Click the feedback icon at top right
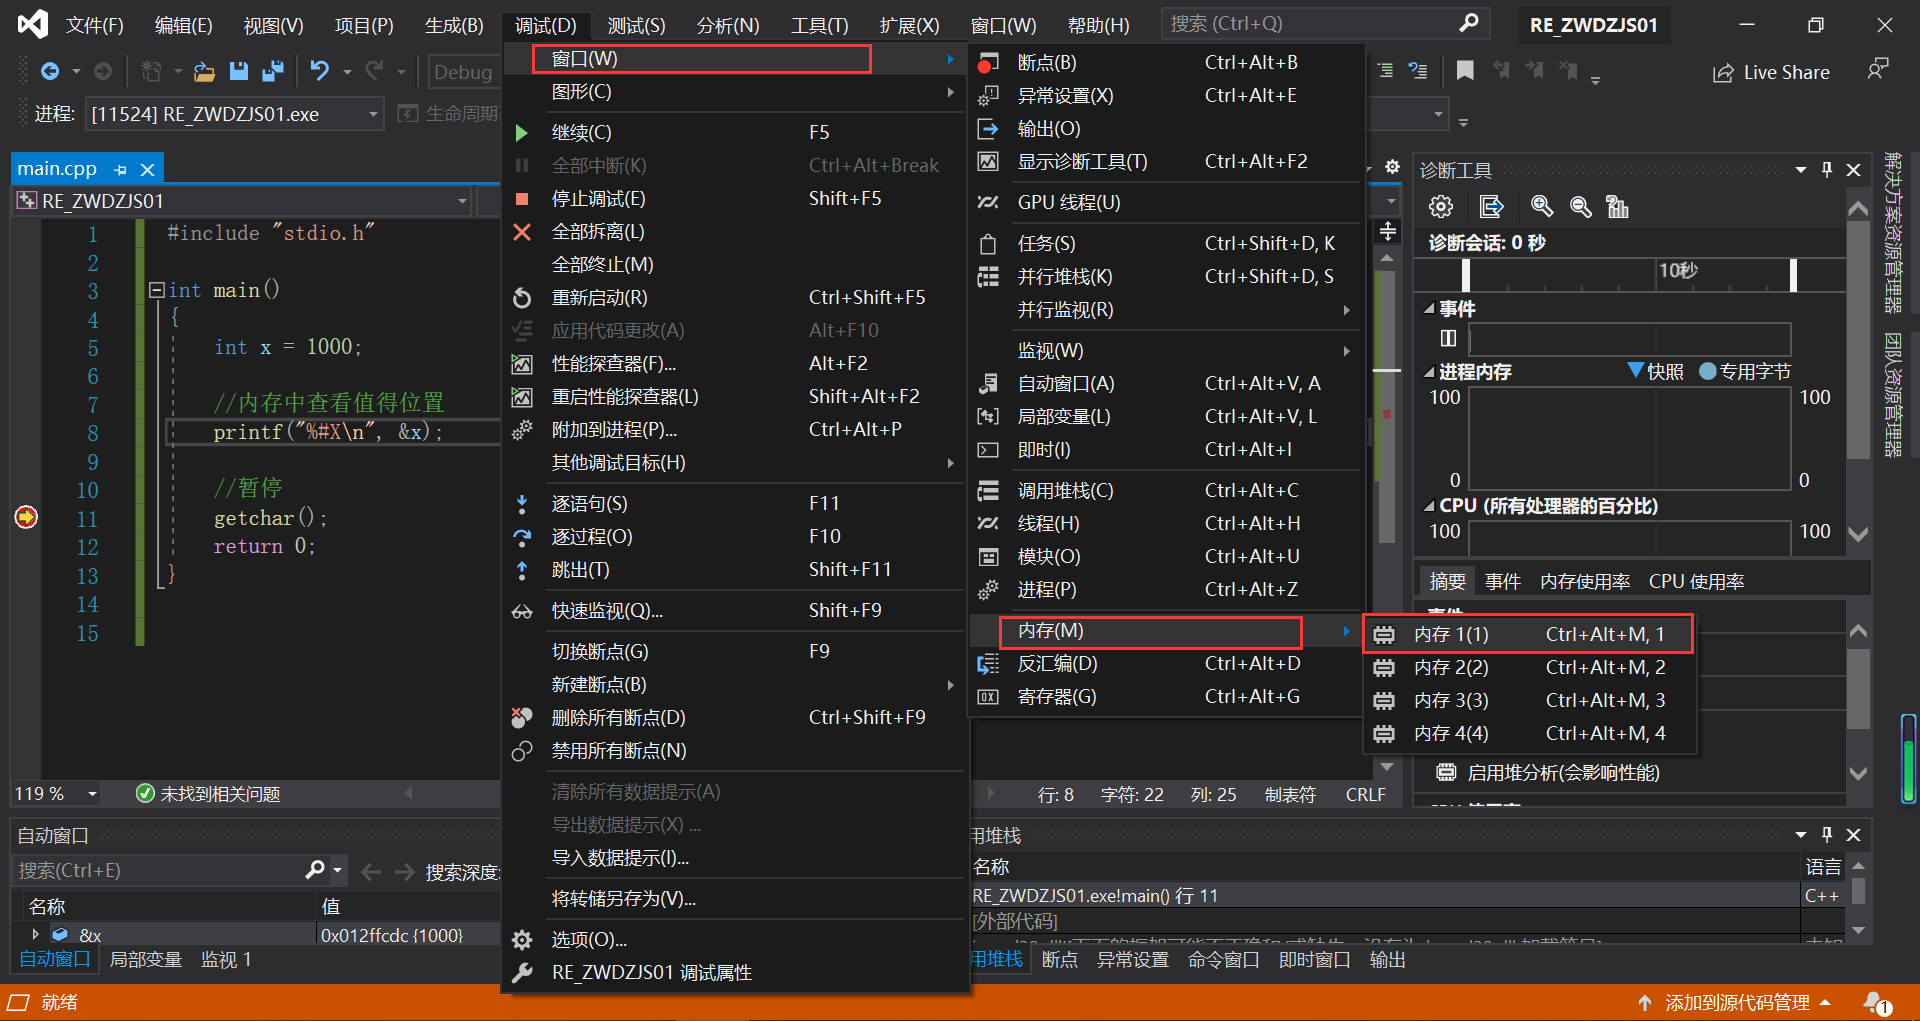This screenshot has width=1920, height=1021. point(1878,70)
